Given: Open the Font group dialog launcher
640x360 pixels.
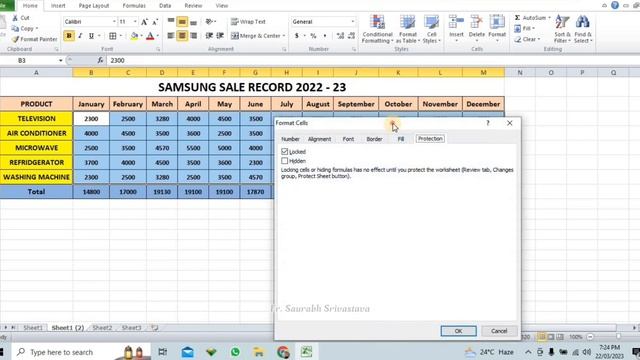Looking at the screenshot, I should click(x=158, y=49).
